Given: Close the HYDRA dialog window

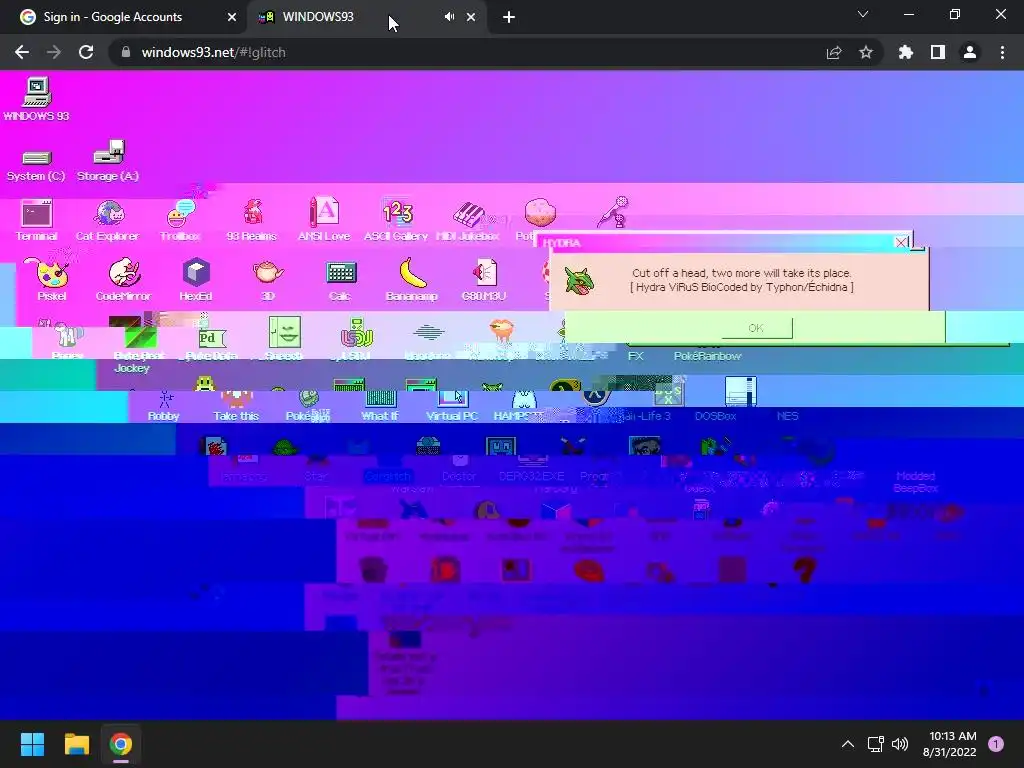Looking at the screenshot, I should tap(901, 242).
